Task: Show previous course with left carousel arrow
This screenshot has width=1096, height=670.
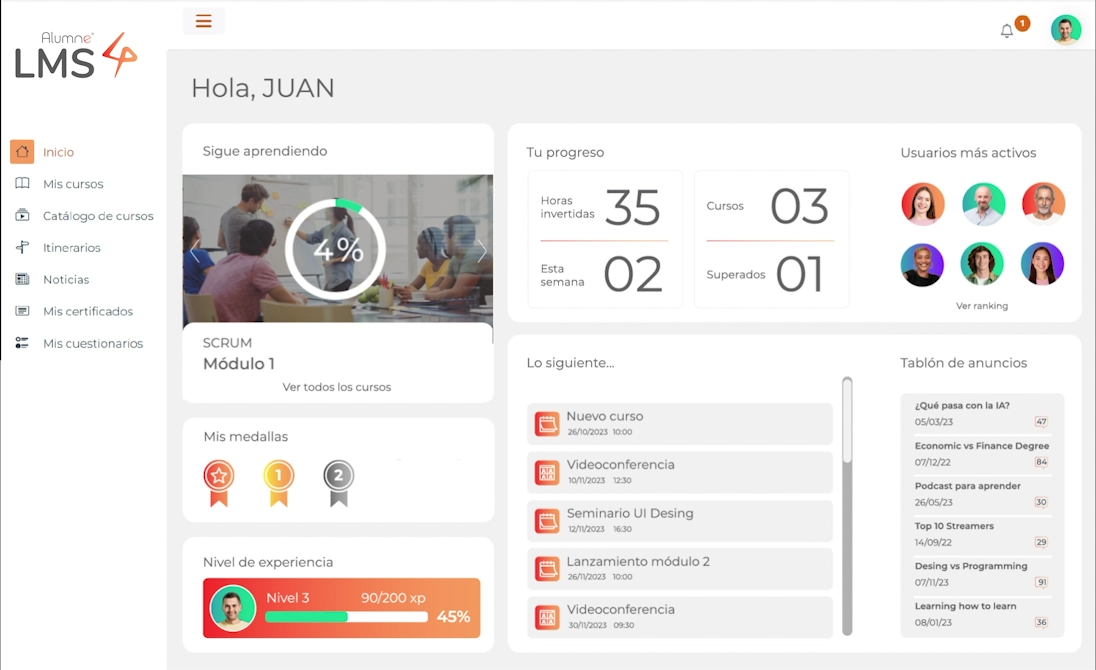Action: 195,251
